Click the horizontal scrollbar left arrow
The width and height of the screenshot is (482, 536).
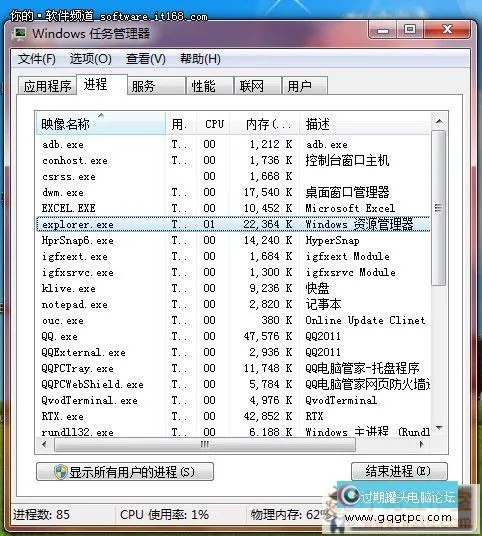click(x=44, y=444)
